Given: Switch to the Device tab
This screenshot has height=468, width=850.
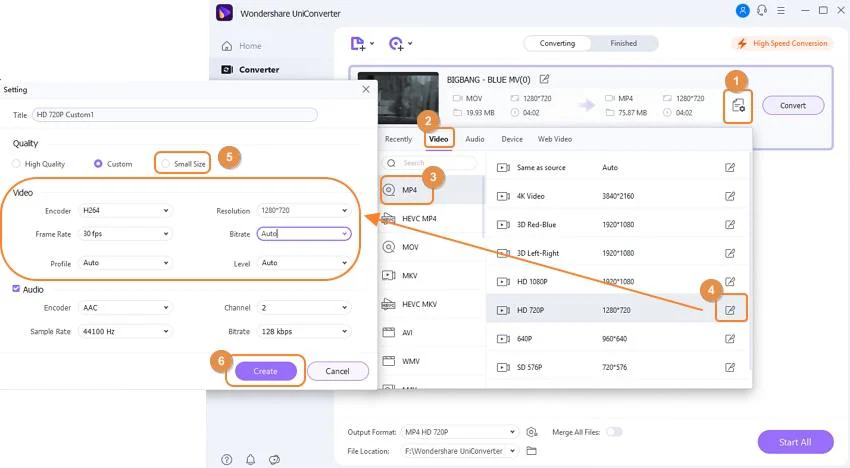Looking at the screenshot, I should pos(512,139).
